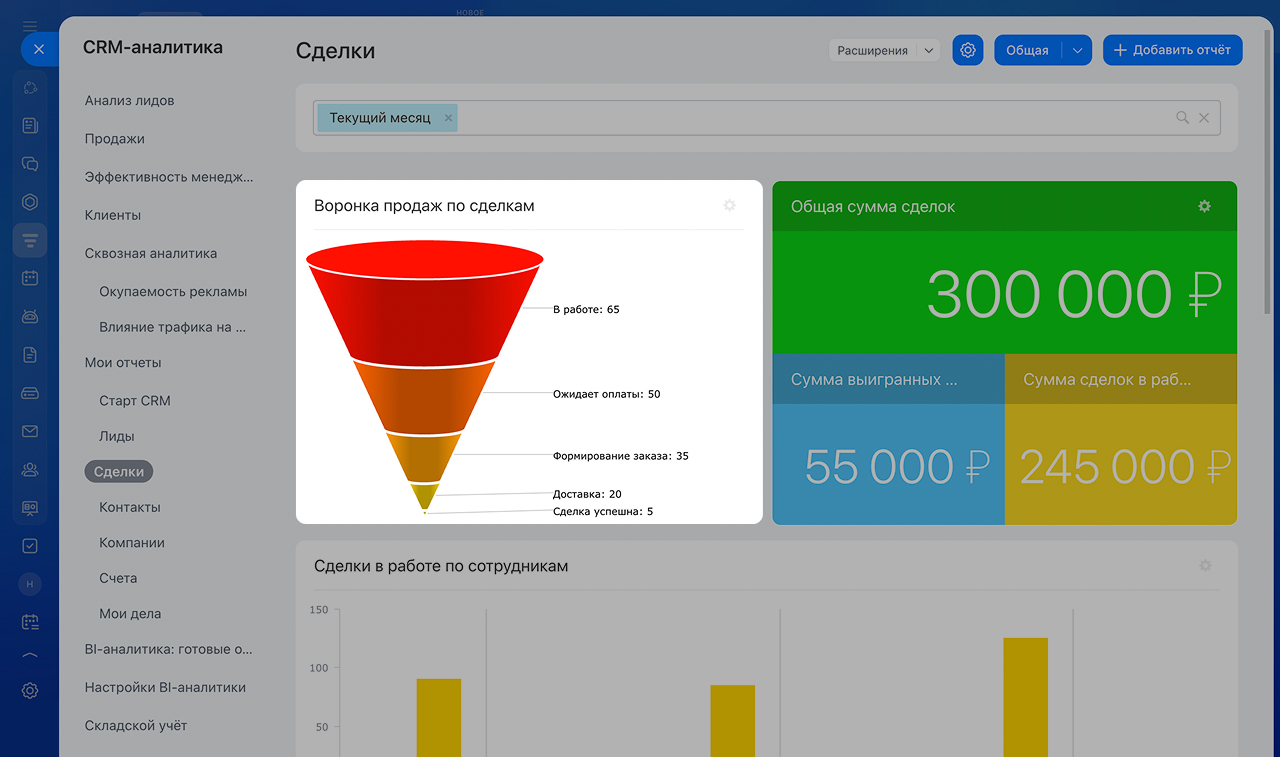Screen dimensions: 1280x757
Task: Open 'Эффективность менедж...' in the sidebar menu
Action: [x=169, y=177]
